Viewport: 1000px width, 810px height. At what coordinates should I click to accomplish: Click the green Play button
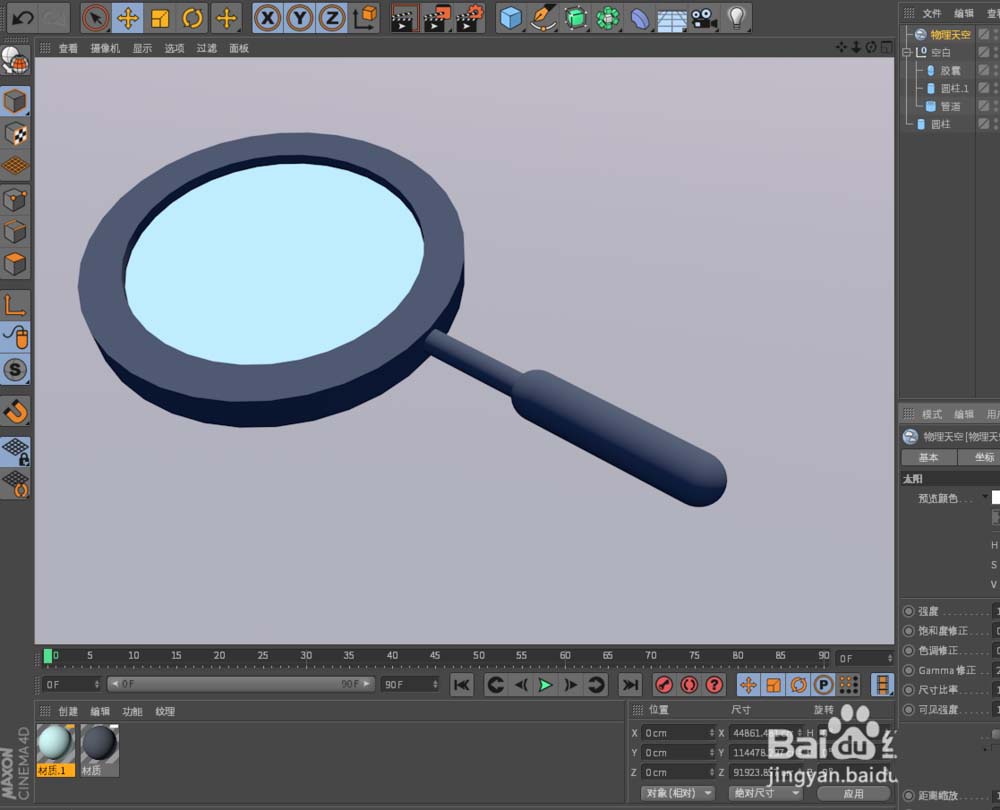pyautogui.click(x=545, y=684)
